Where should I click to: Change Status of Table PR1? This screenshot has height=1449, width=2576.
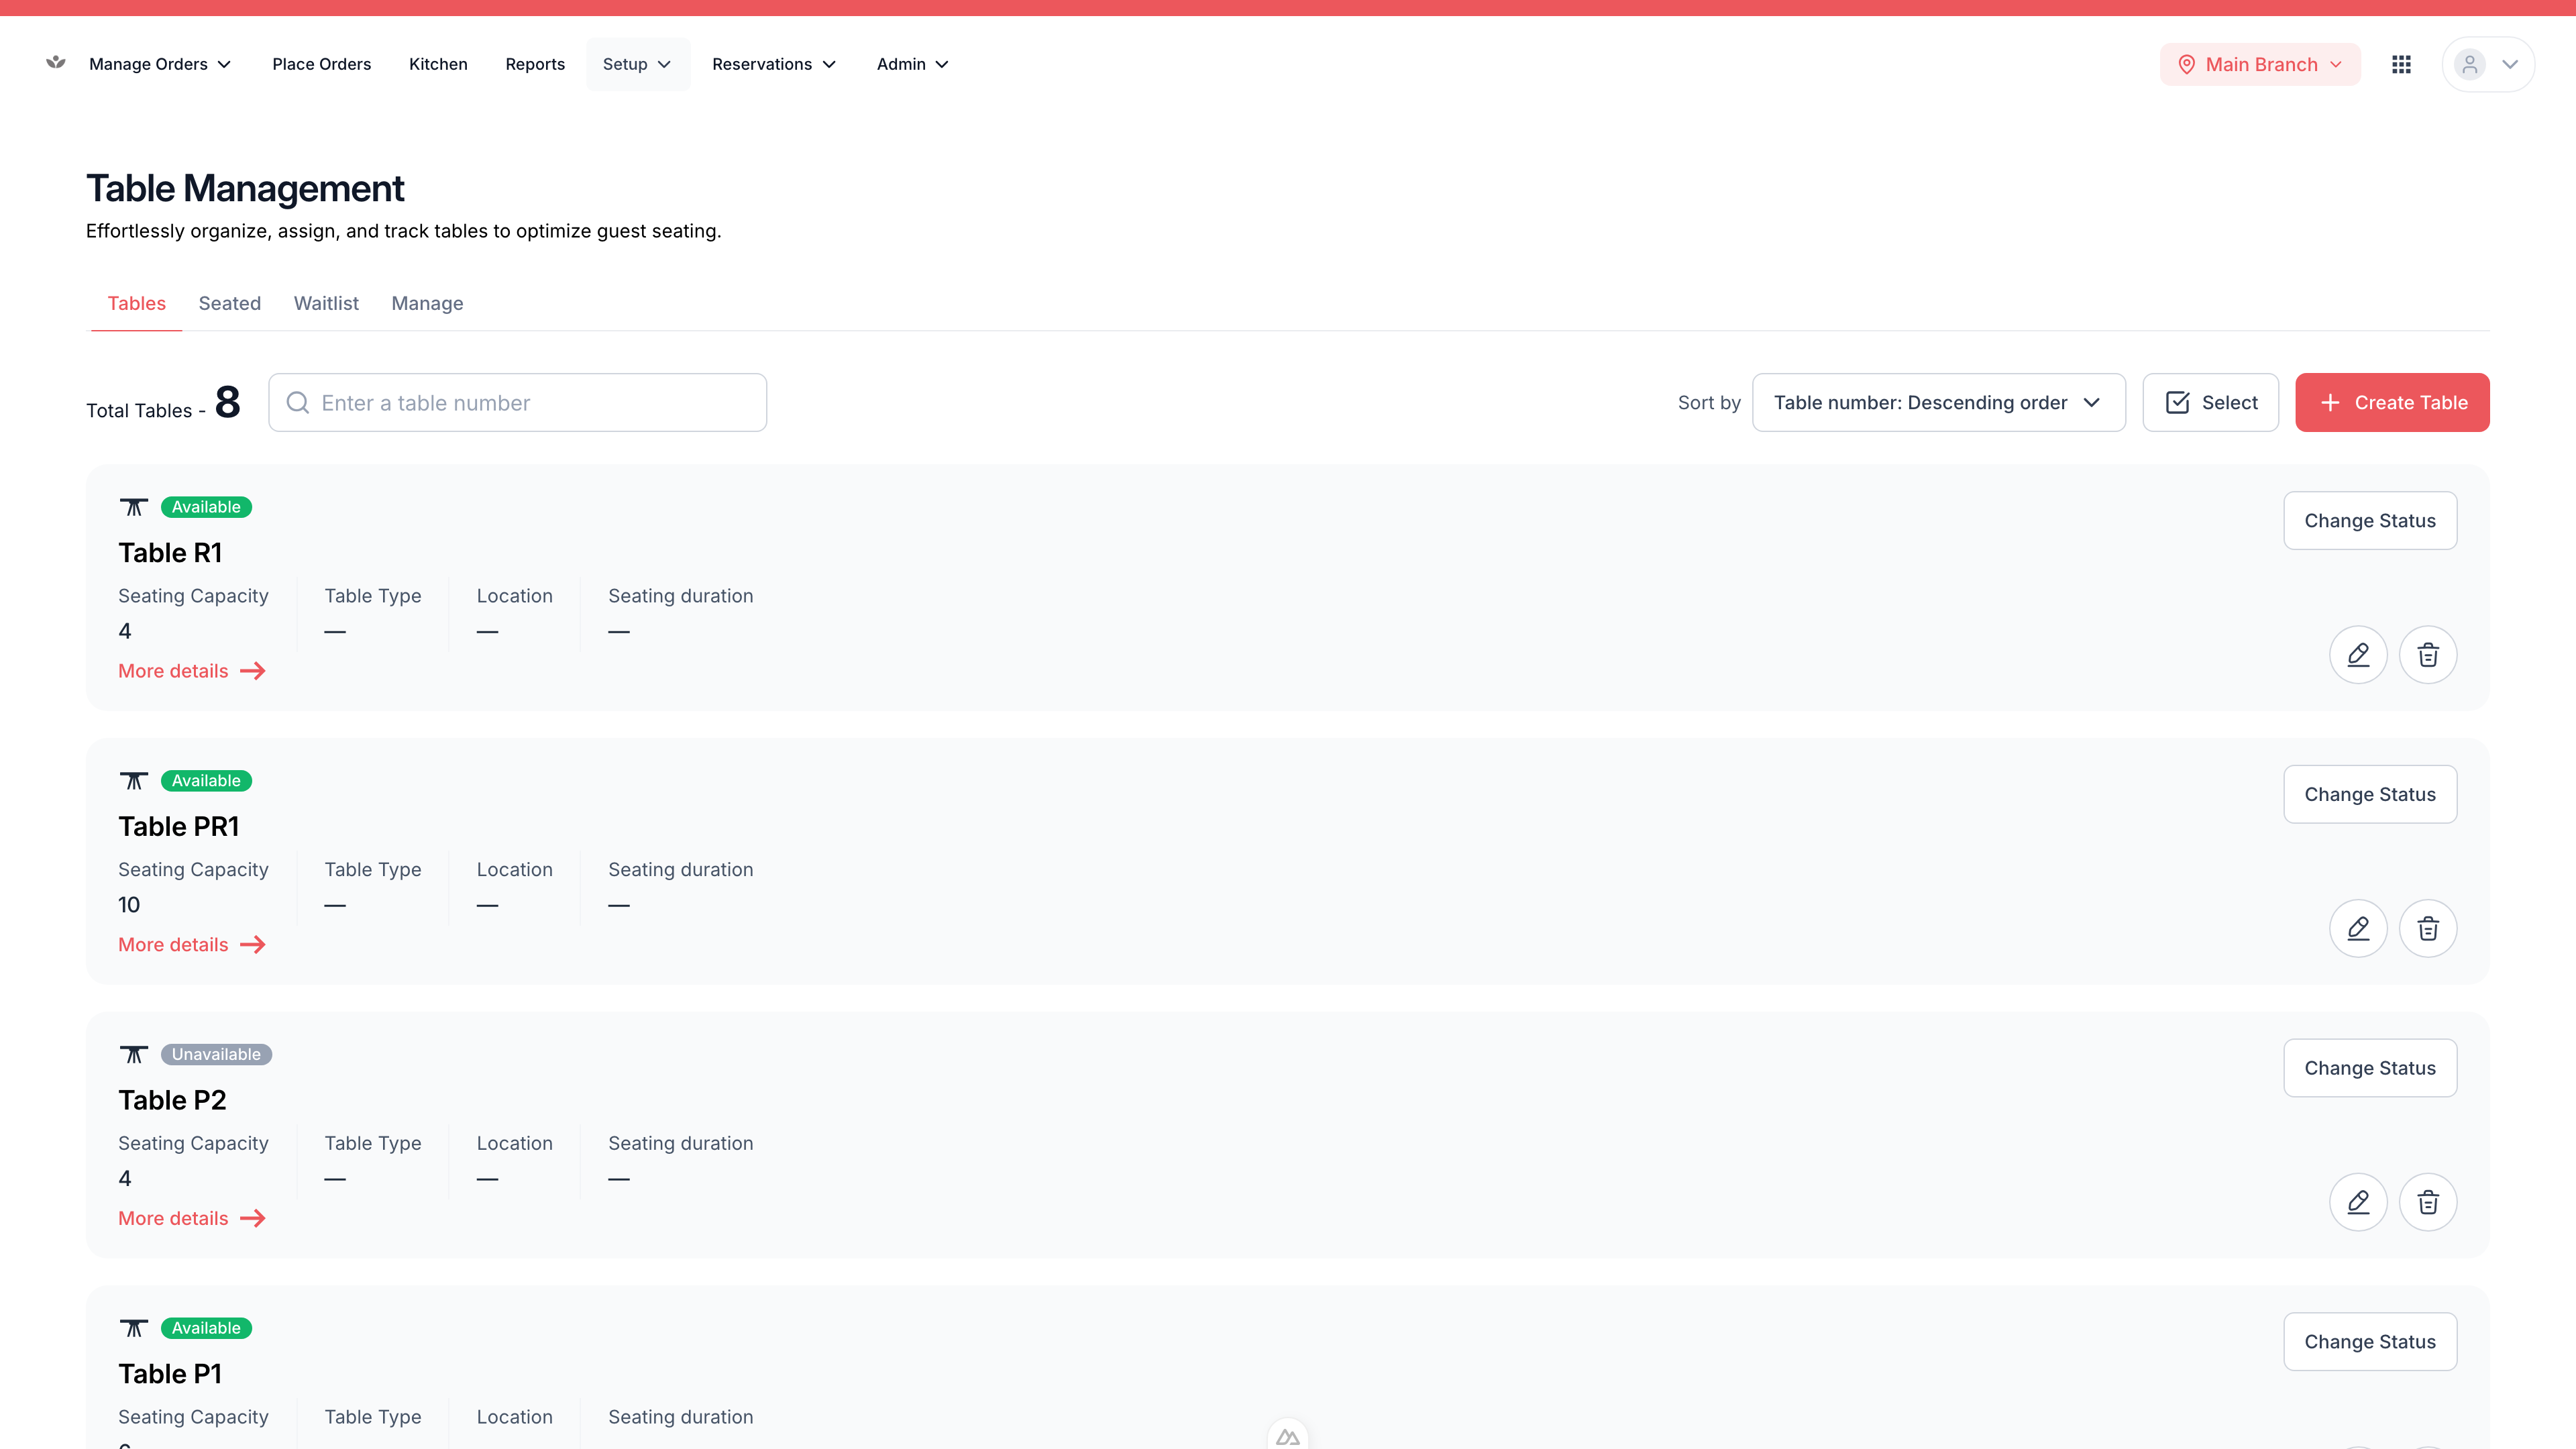2370,794
